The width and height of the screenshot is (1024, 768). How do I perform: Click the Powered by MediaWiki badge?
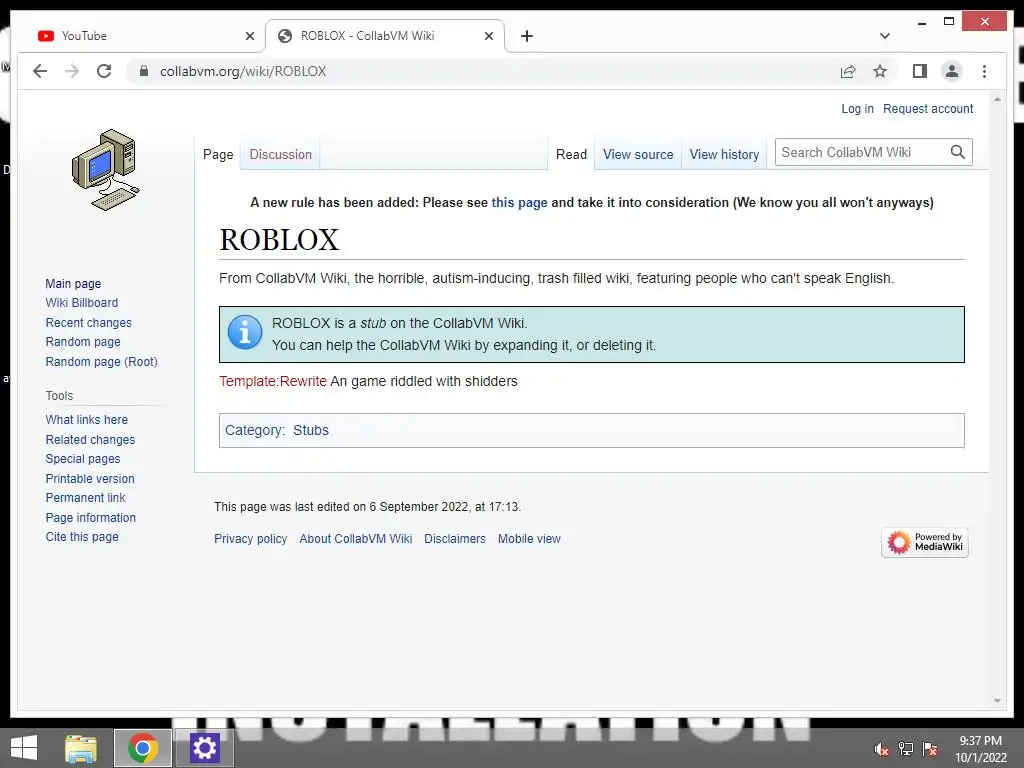point(925,542)
